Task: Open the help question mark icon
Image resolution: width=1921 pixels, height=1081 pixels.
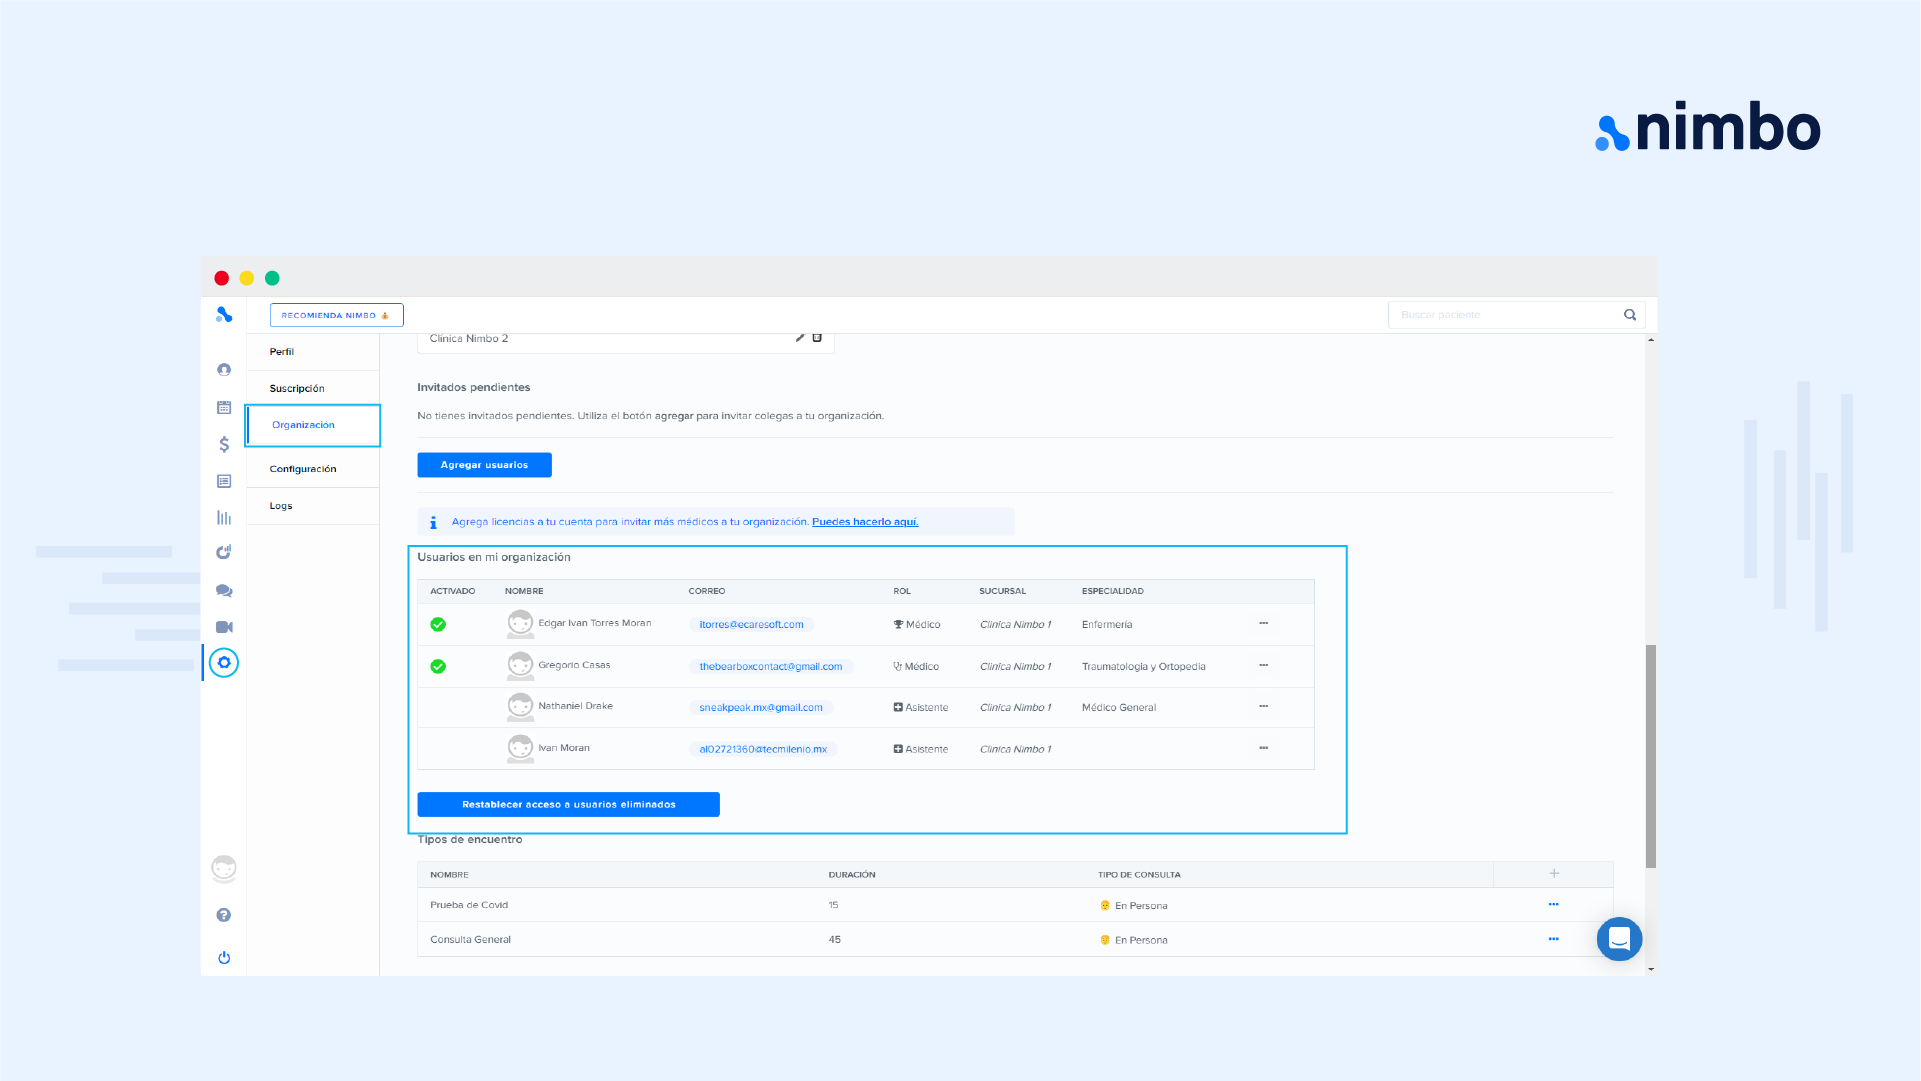Action: (224, 915)
